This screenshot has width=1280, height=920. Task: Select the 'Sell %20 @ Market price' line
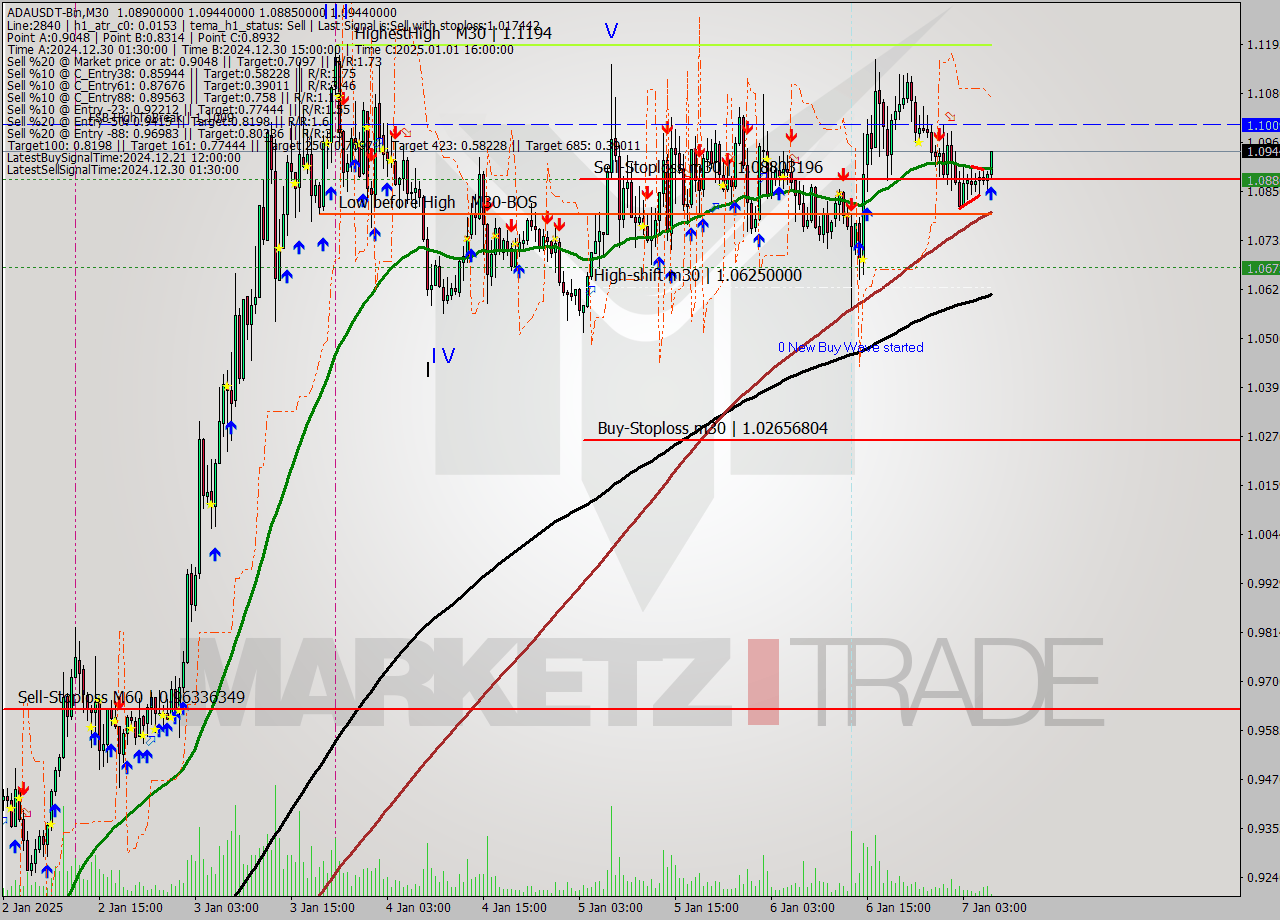193,60
